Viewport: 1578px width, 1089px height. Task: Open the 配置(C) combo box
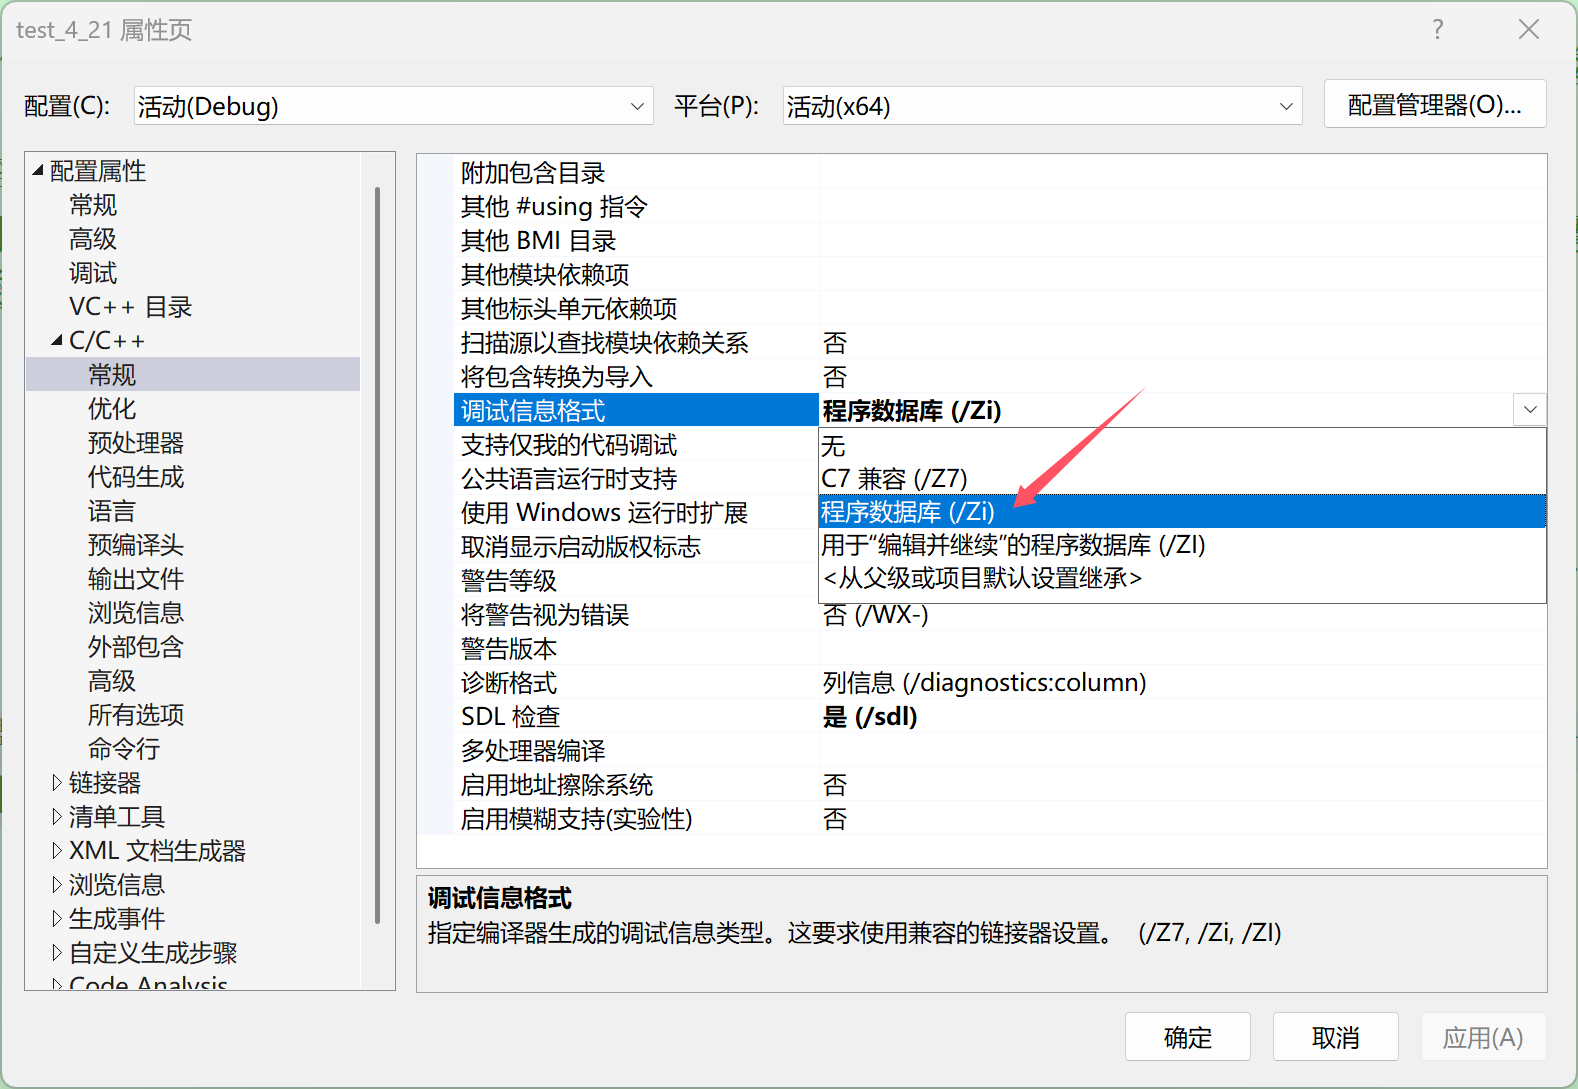tap(393, 106)
